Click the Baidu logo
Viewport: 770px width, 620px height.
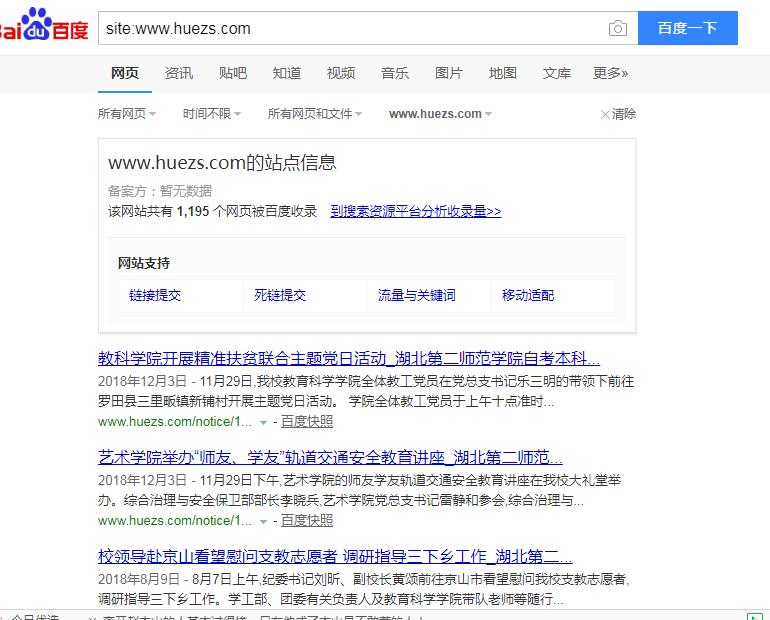[x=43, y=25]
